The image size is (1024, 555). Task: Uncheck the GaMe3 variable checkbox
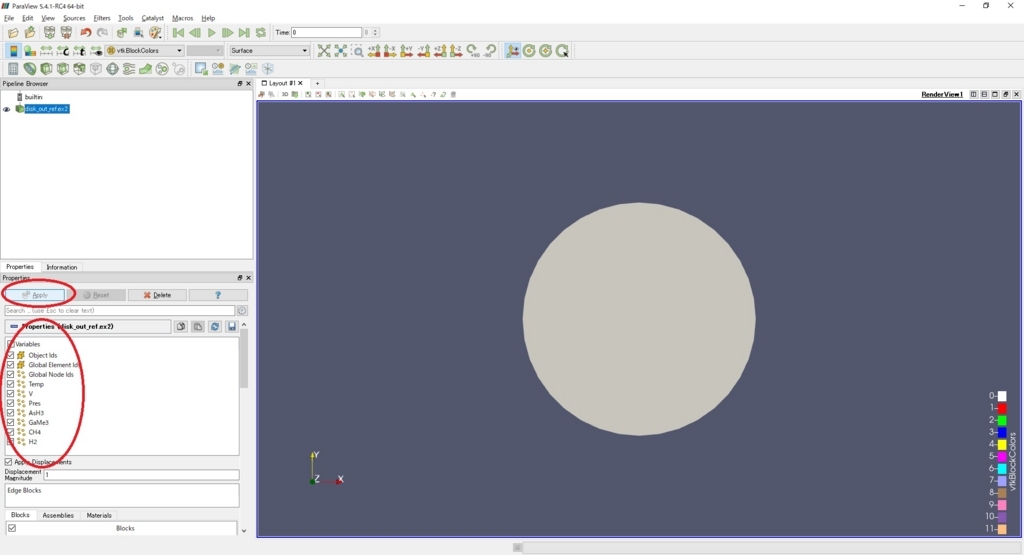(10, 422)
